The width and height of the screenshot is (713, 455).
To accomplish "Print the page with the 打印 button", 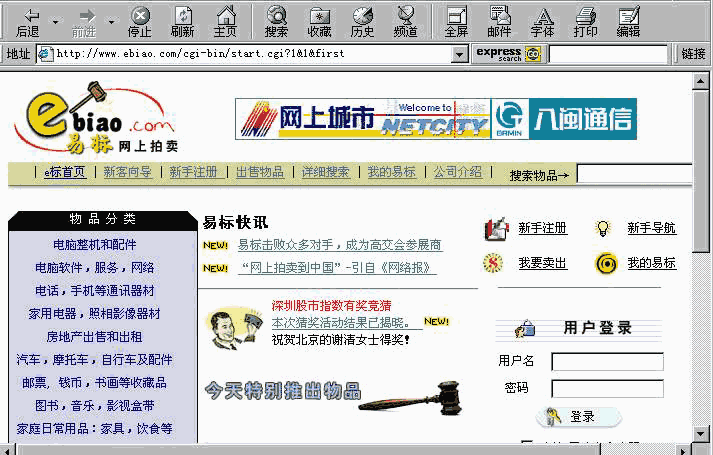I will click(585, 21).
